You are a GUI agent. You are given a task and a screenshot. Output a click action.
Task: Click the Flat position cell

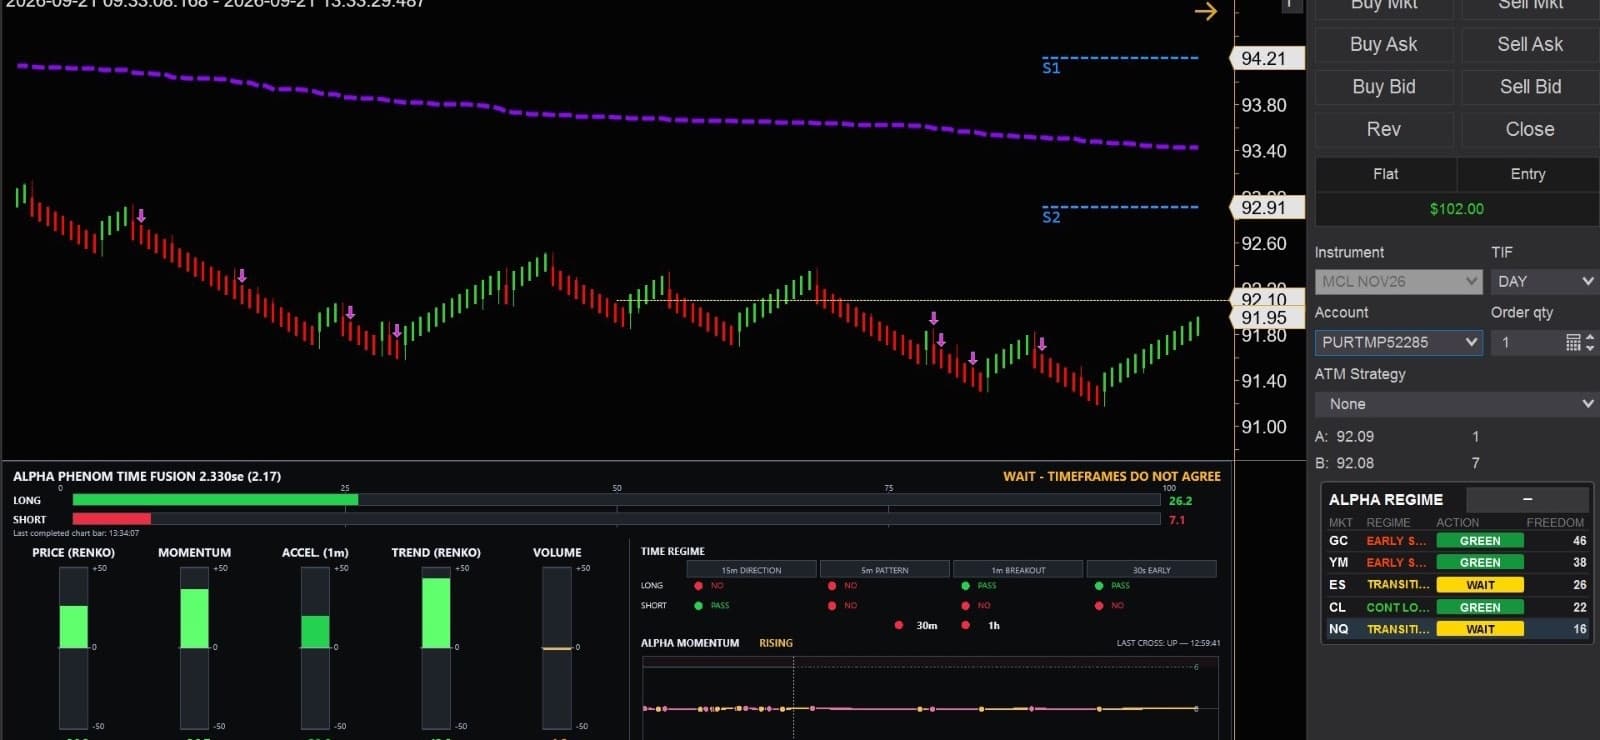click(x=1385, y=174)
